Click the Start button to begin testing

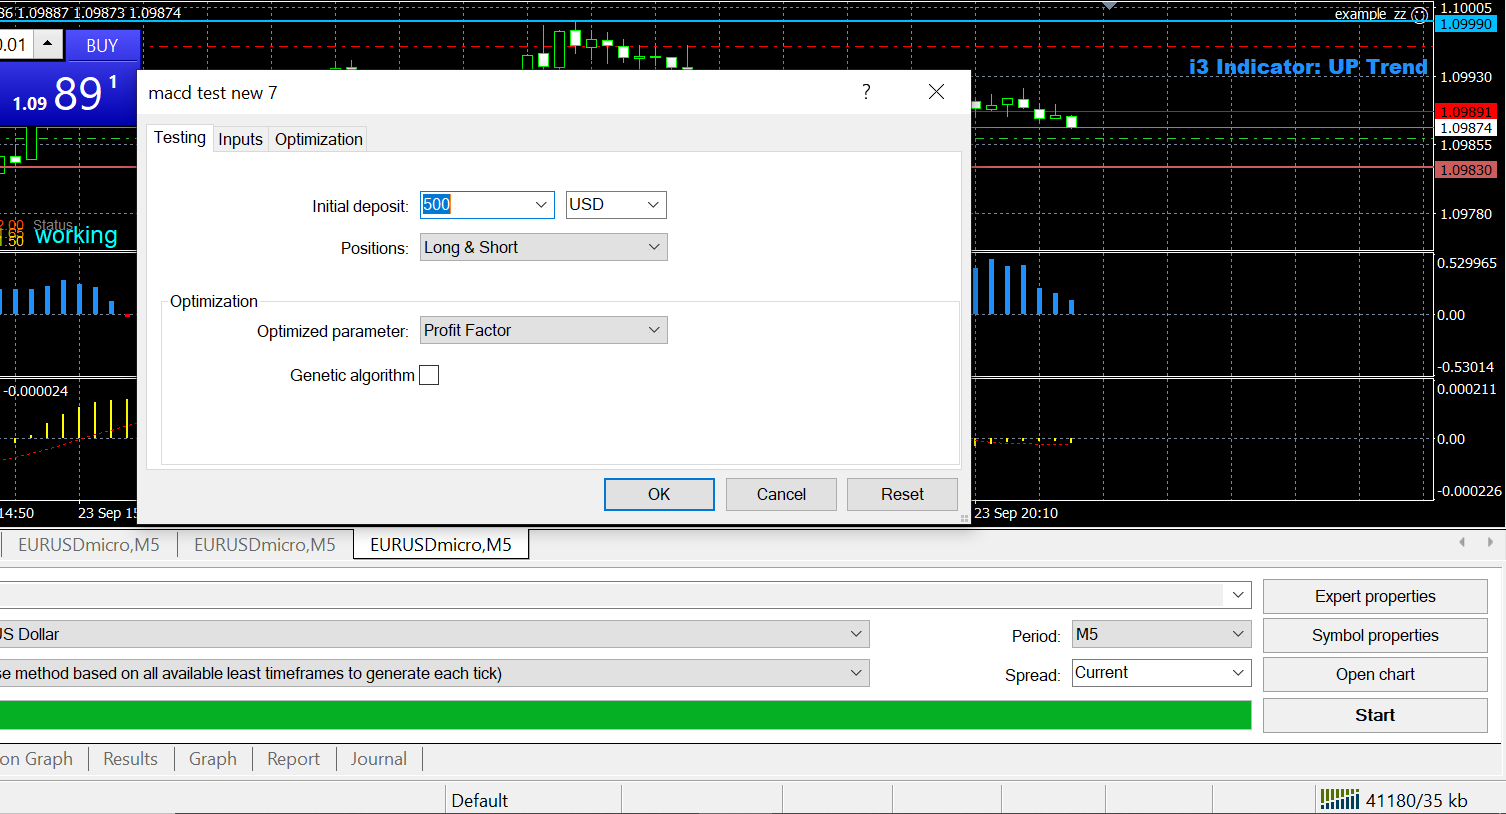(1375, 715)
